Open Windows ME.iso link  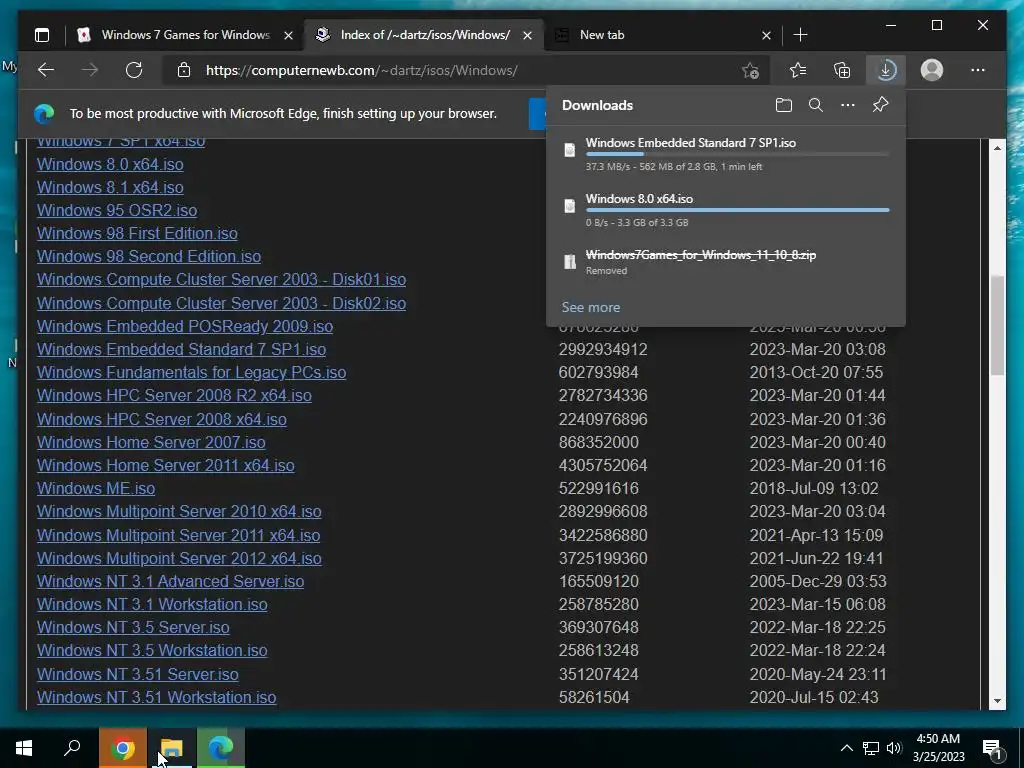[x=96, y=488]
